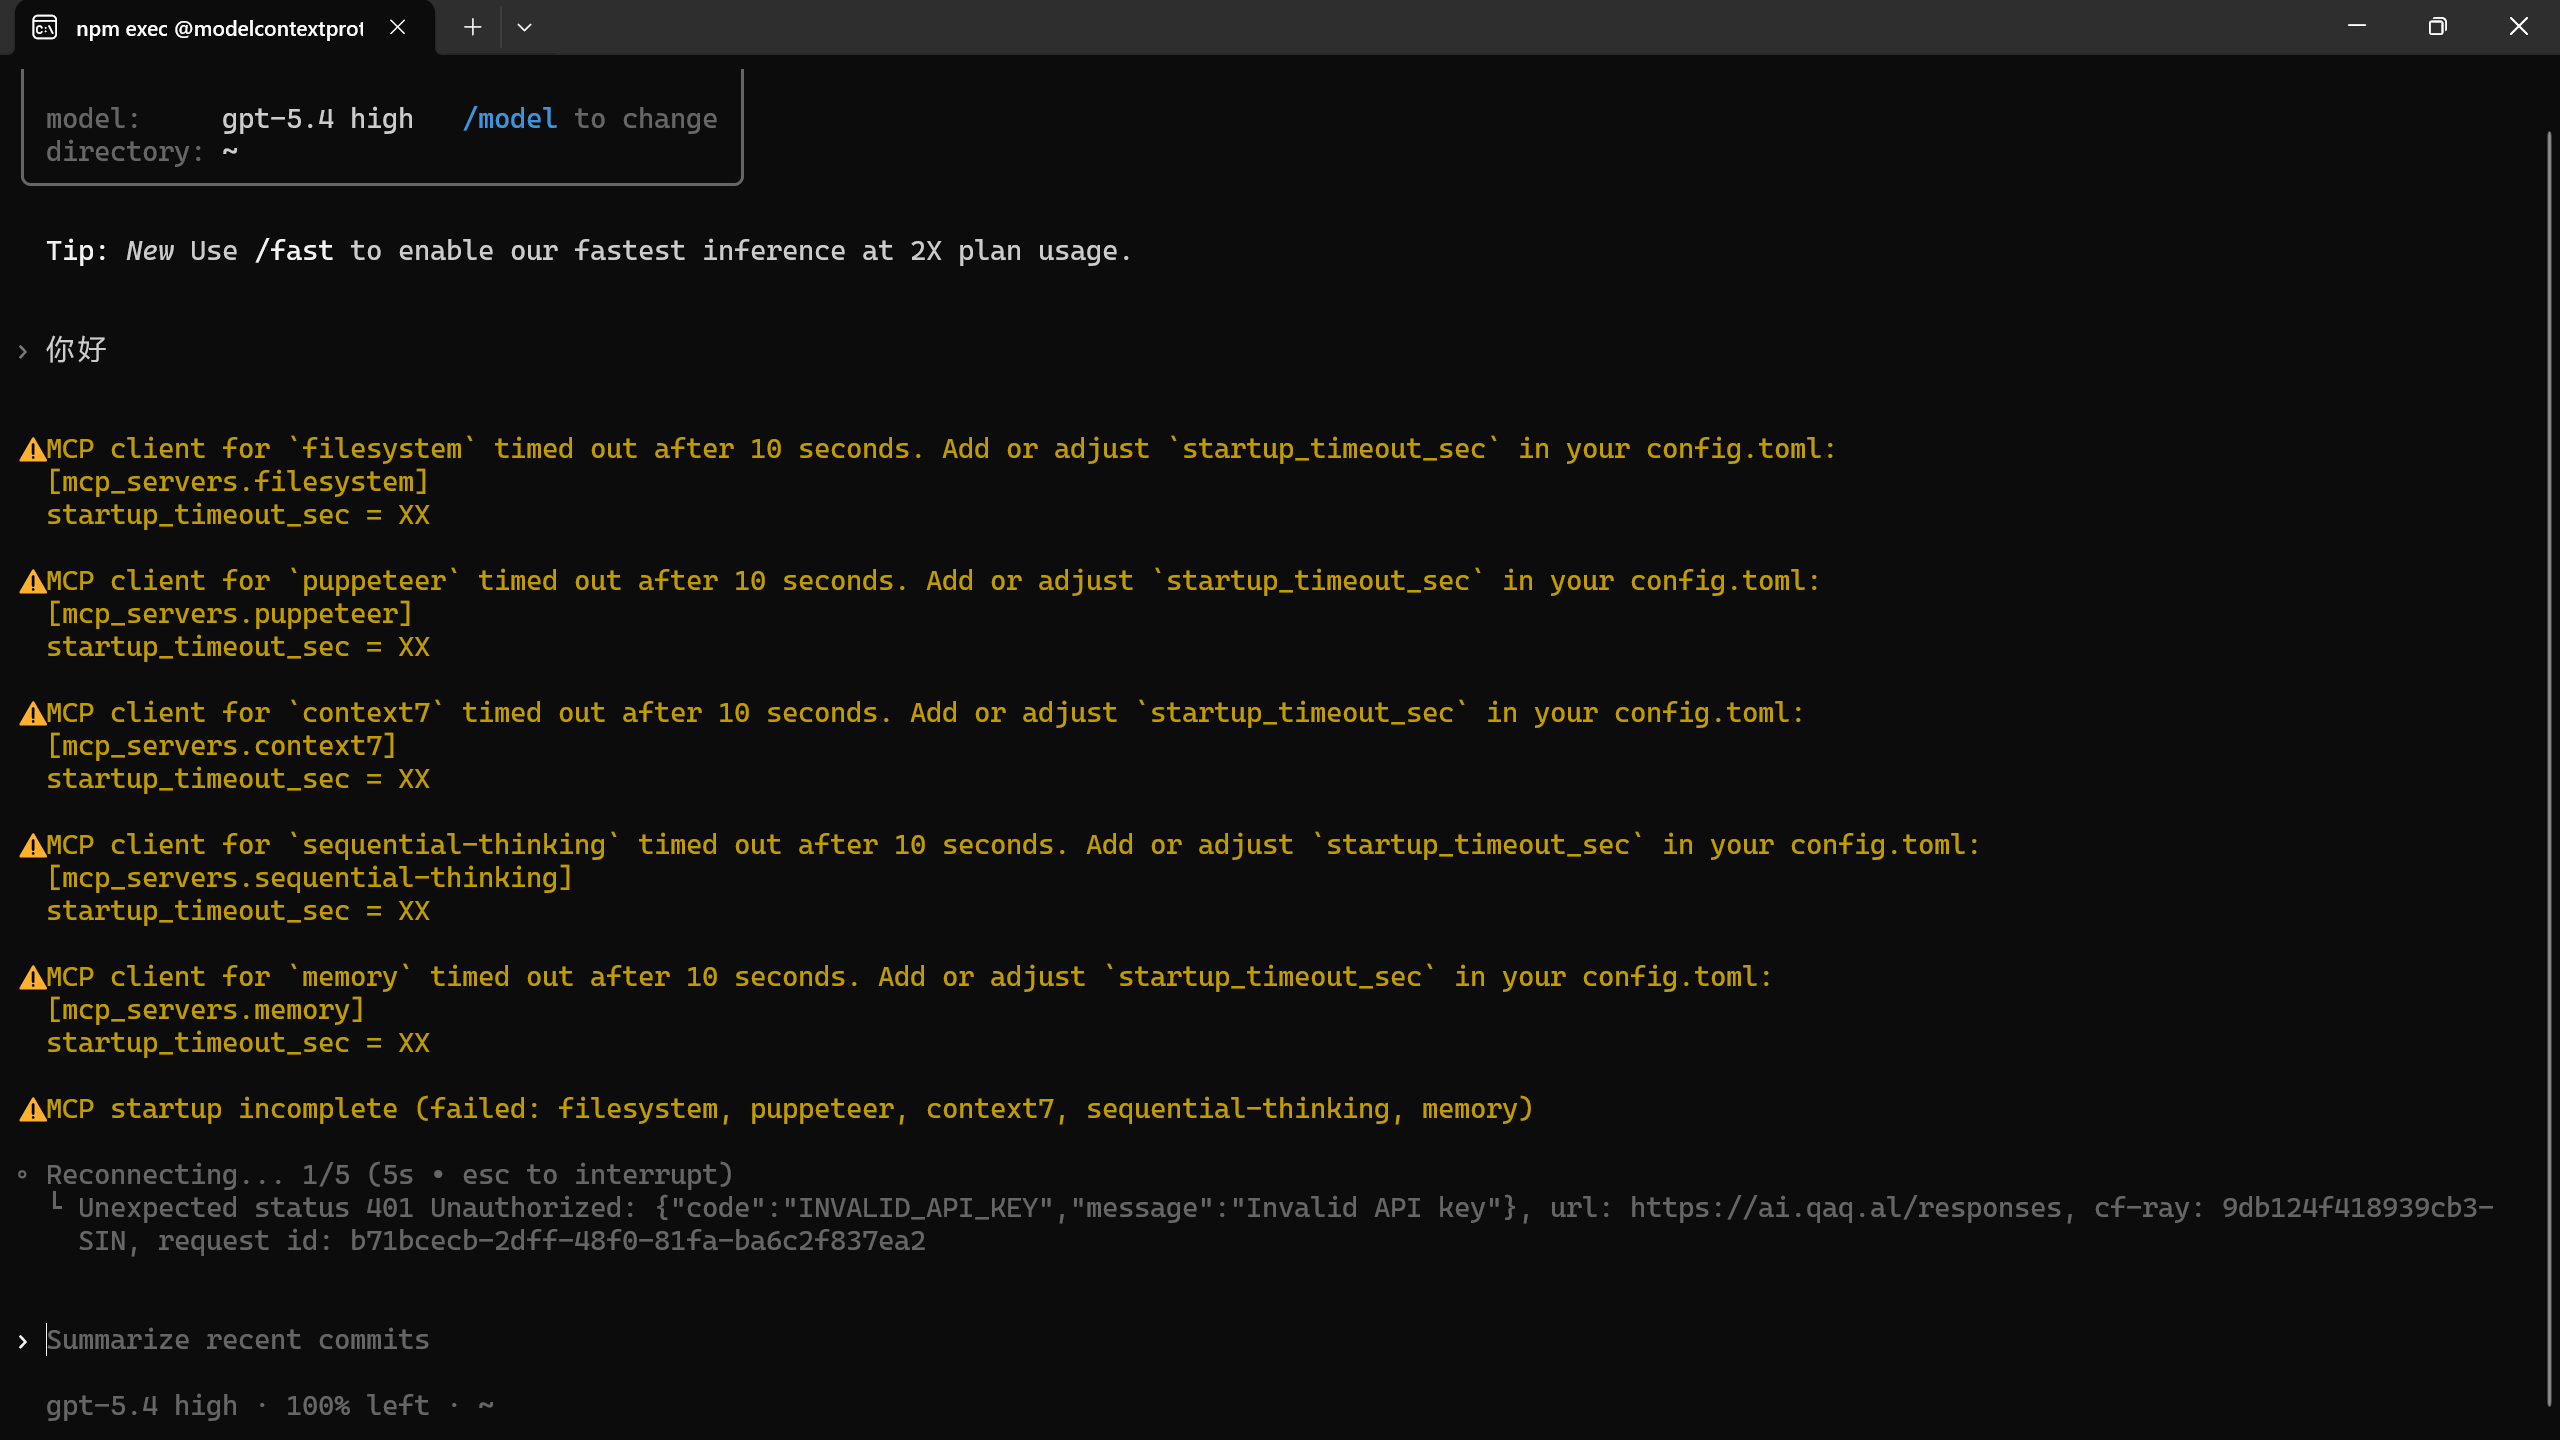This screenshot has width=2560, height=1440.
Task: Click the vertical scrollbar thumb
Action: pyautogui.click(x=2548, y=770)
